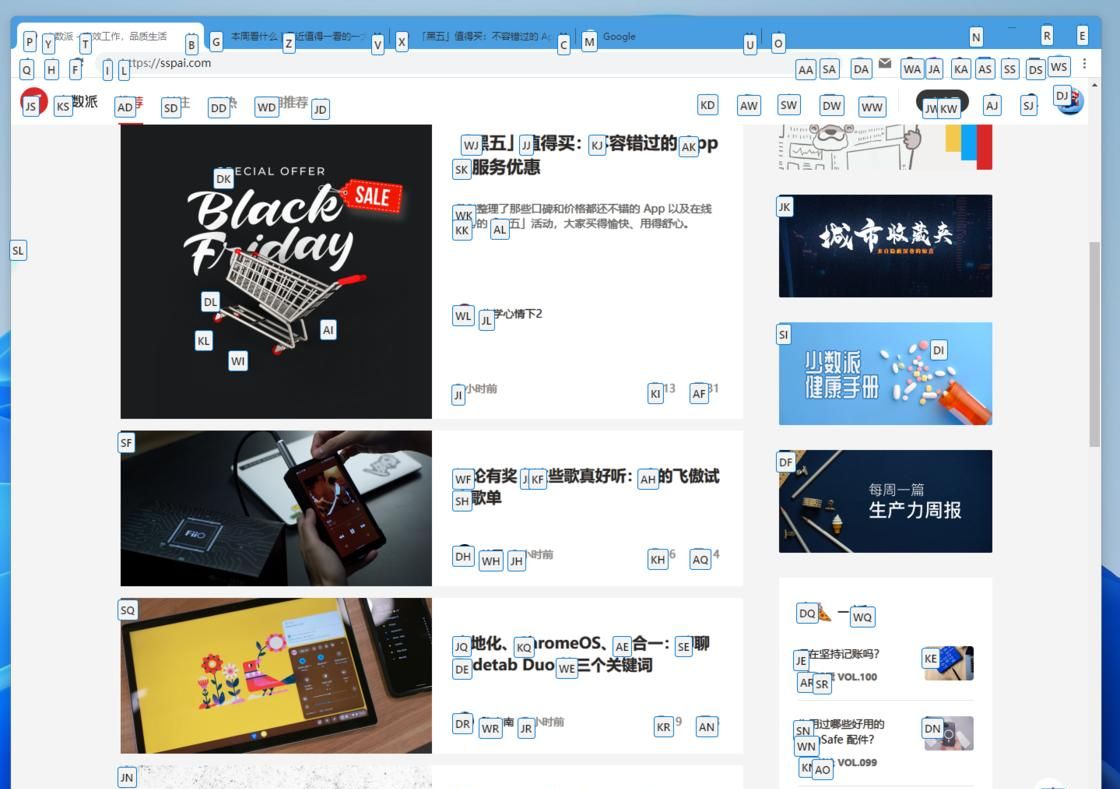Open the browser three-dot menu
1120x789 pixels.
coord(1086,63)
